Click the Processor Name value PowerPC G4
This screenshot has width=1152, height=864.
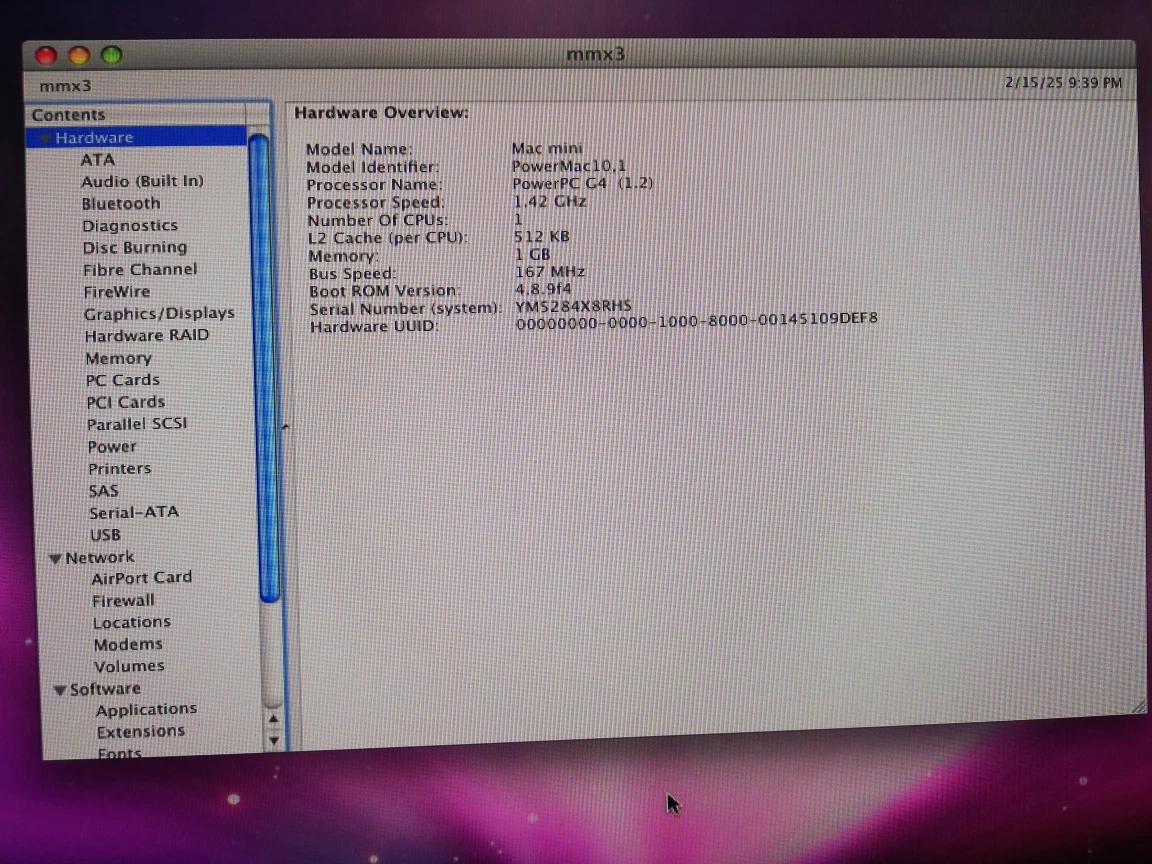[582, 184]
